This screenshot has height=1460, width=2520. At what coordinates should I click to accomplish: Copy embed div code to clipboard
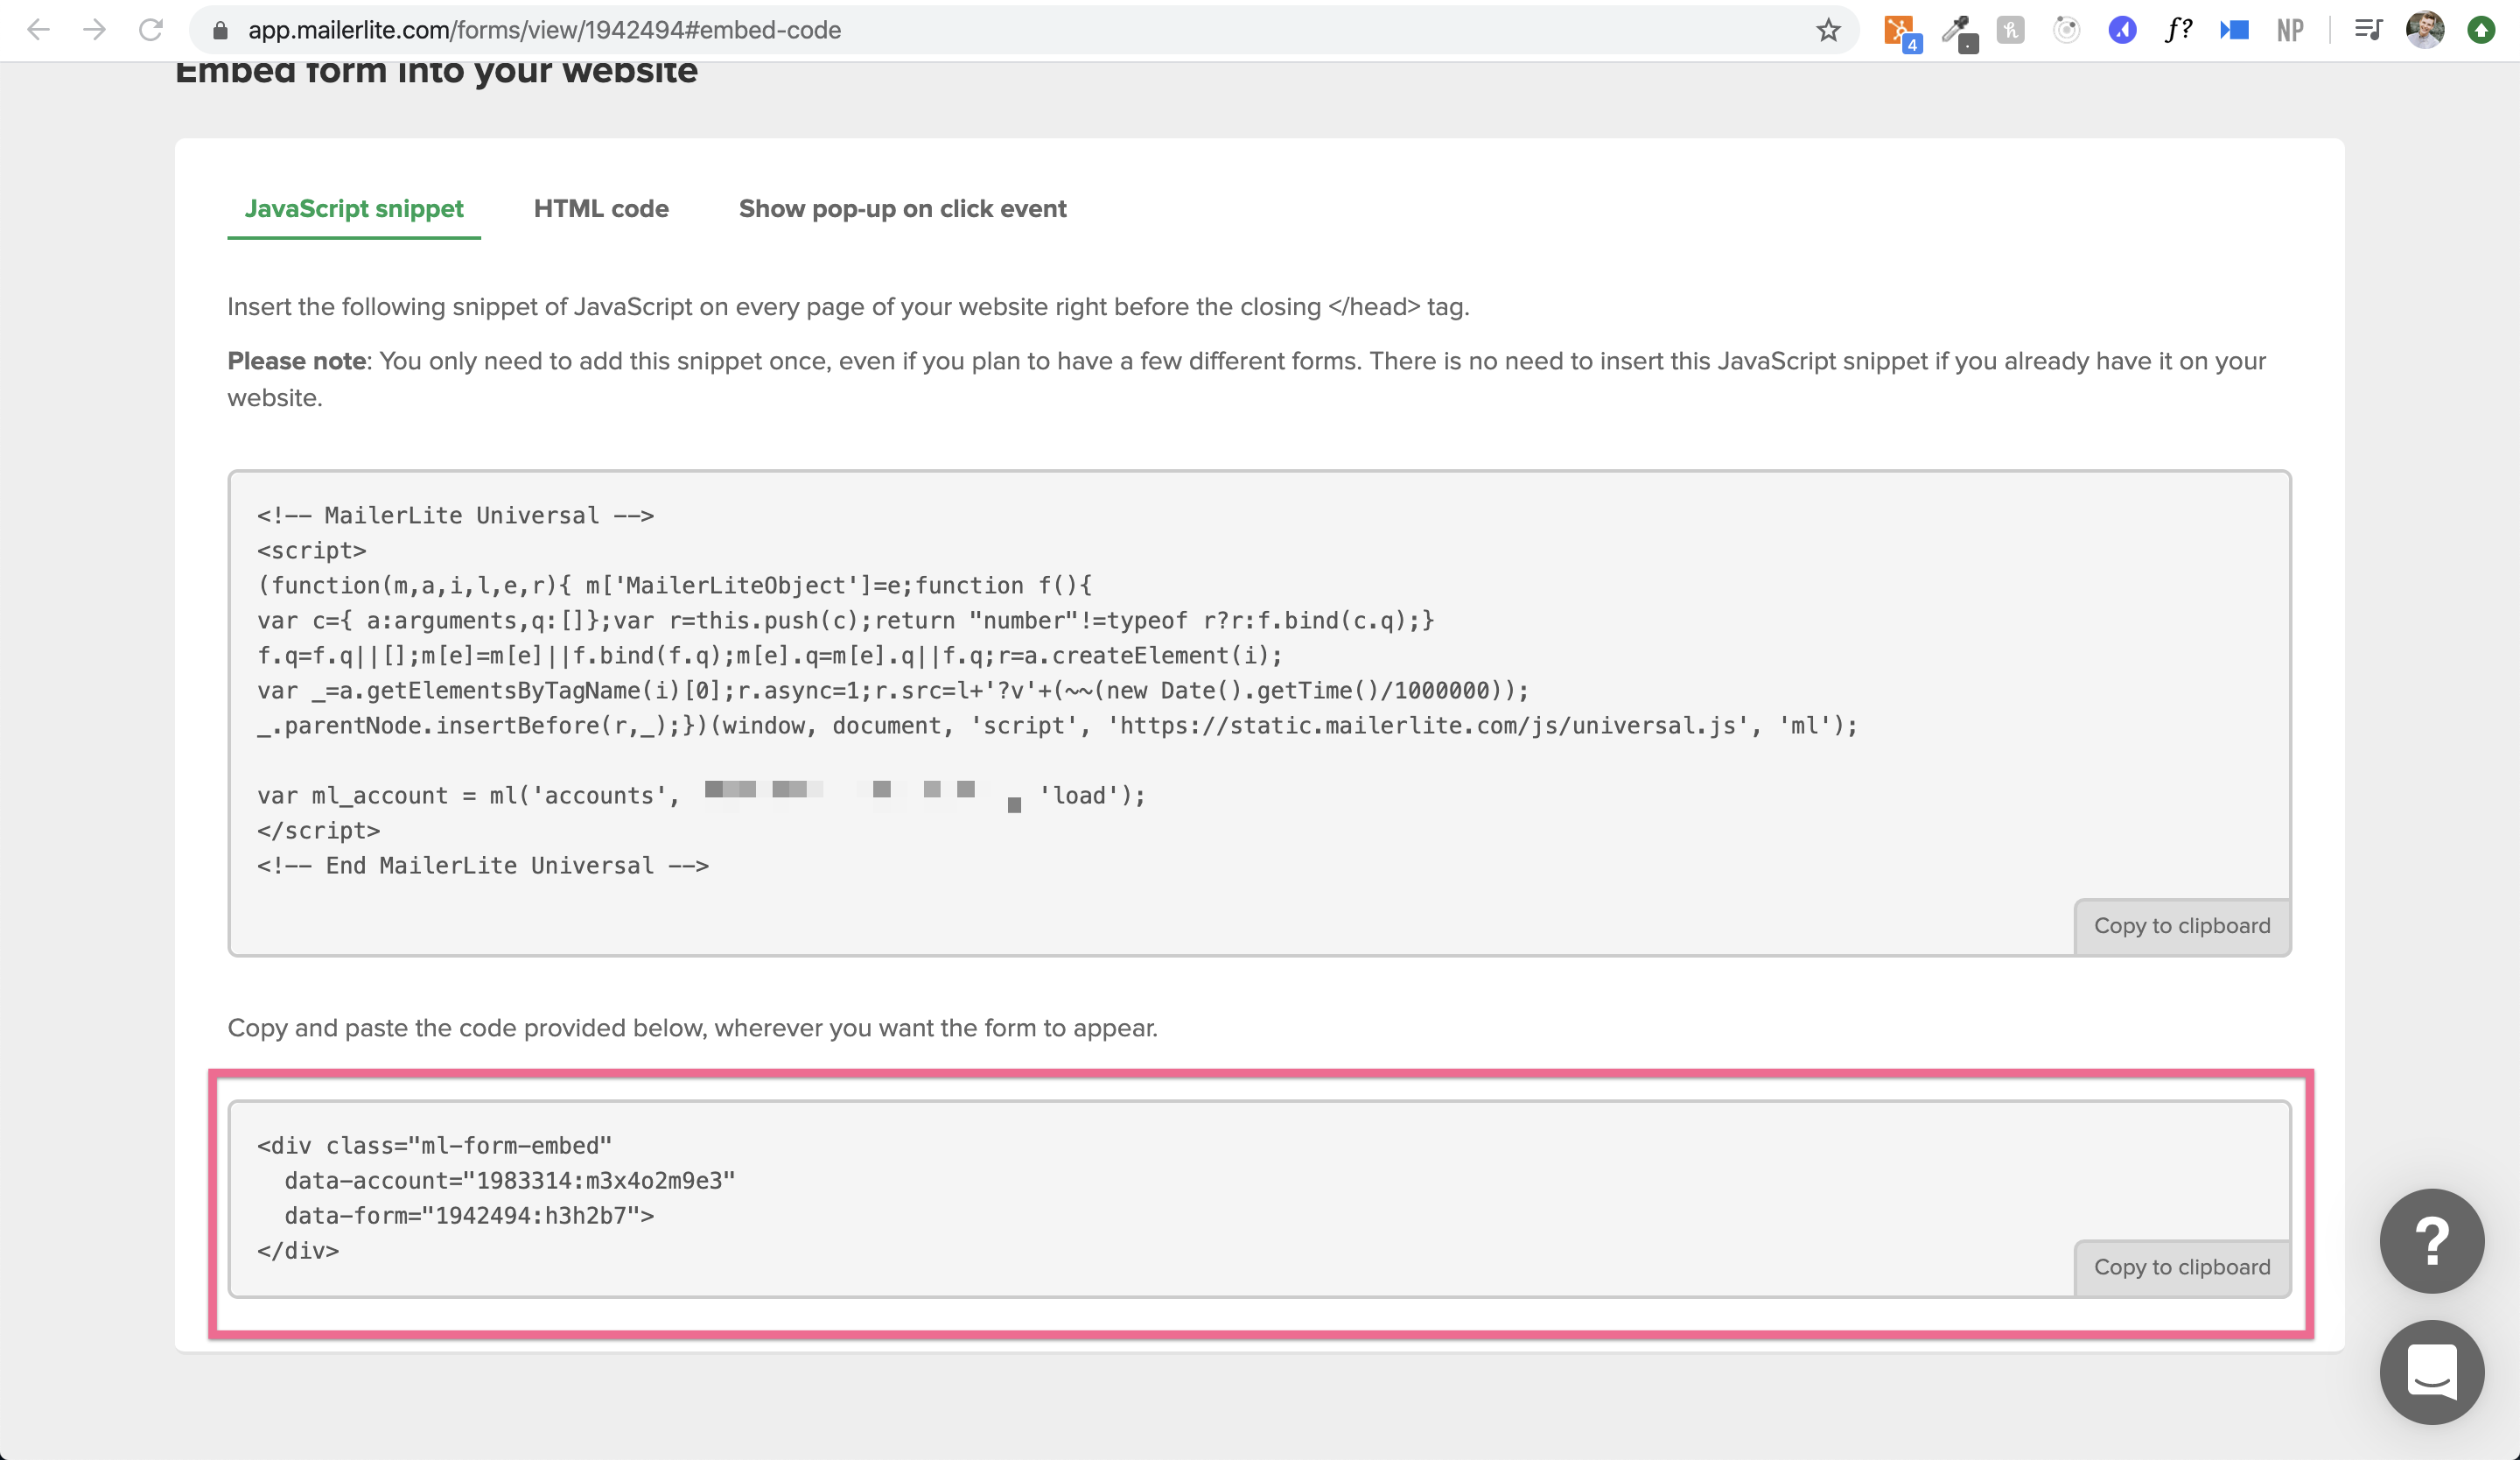tap(2181, 1266)
